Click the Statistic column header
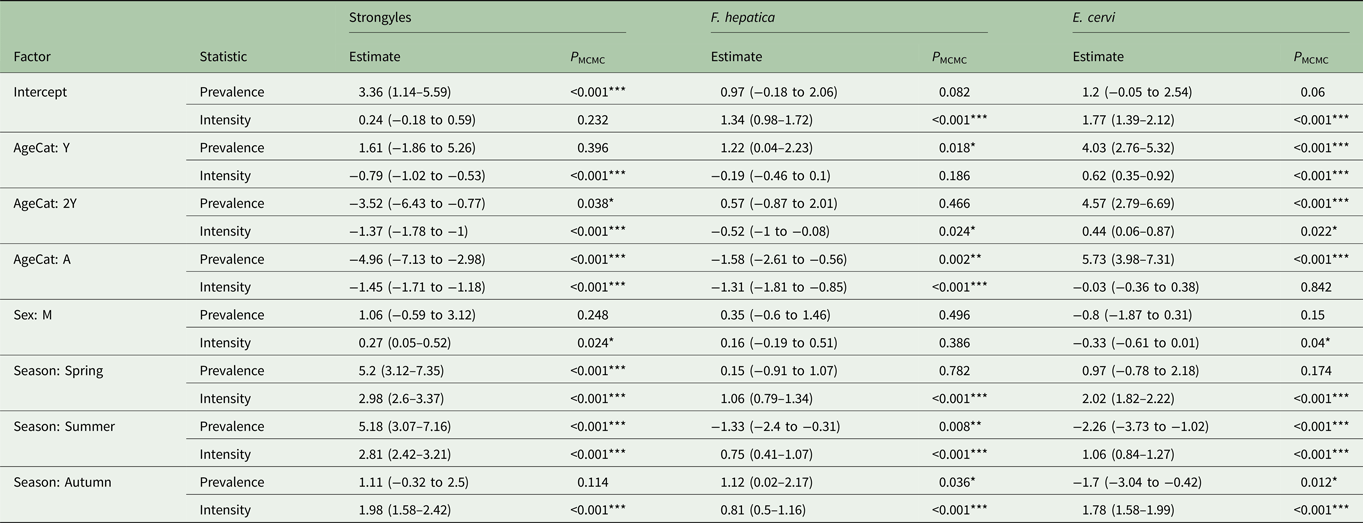The width and height of the screenshot is (1363, 523). coord(223,57)
